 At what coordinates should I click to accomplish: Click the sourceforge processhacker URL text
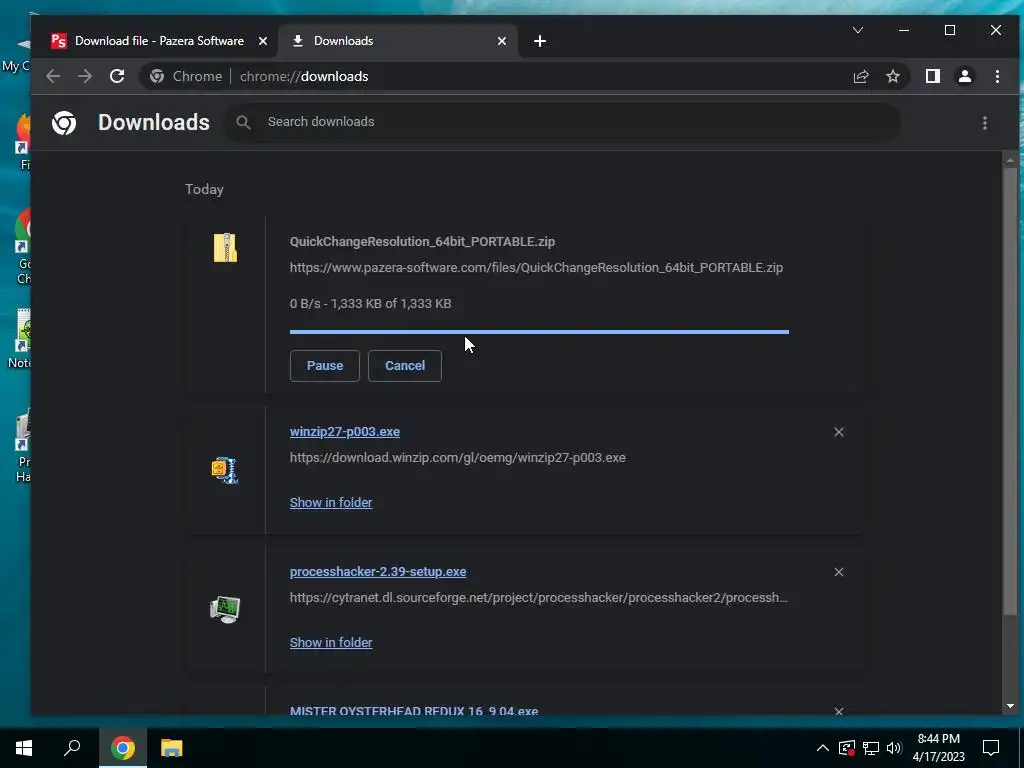tap(539, 598)
